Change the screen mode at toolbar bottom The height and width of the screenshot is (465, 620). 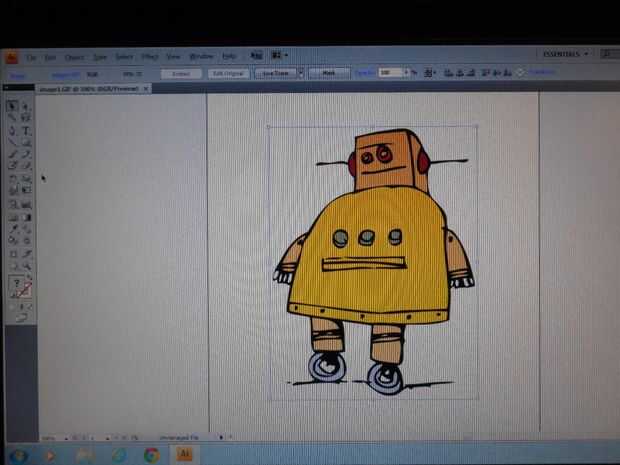click(x=22, y=317)
